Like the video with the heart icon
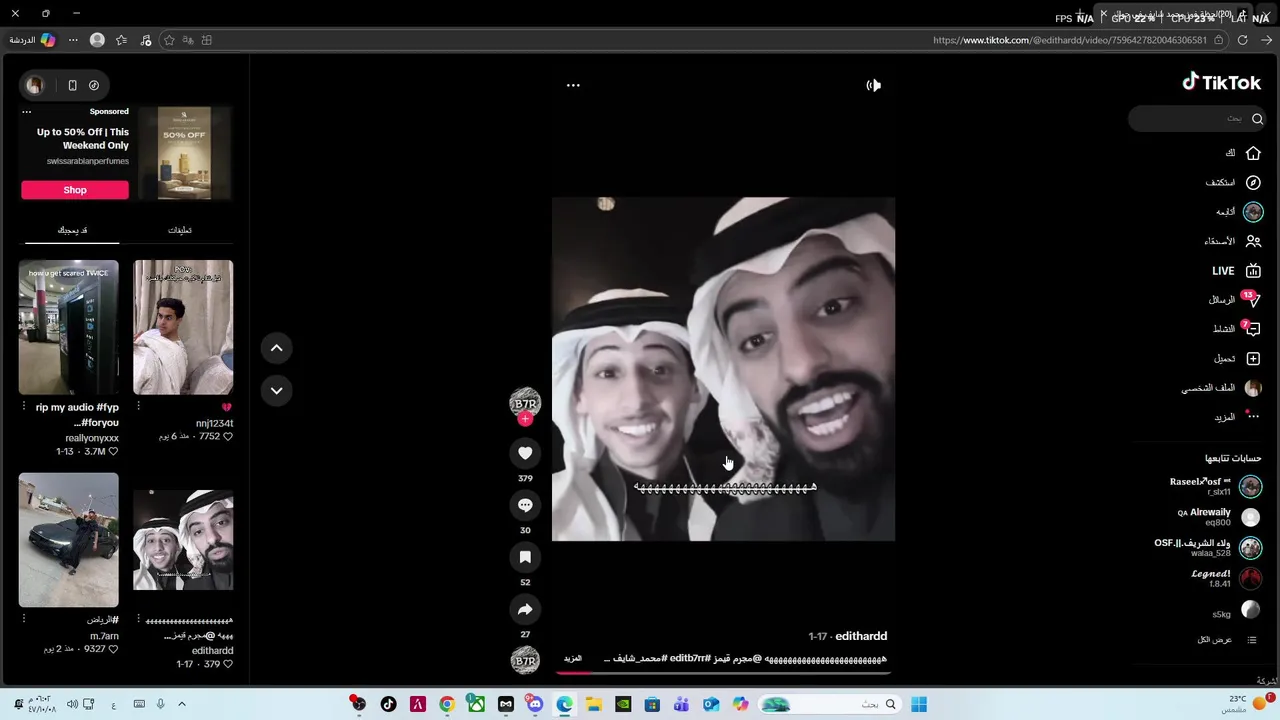The image size is (1280, 720). [525, 453]
